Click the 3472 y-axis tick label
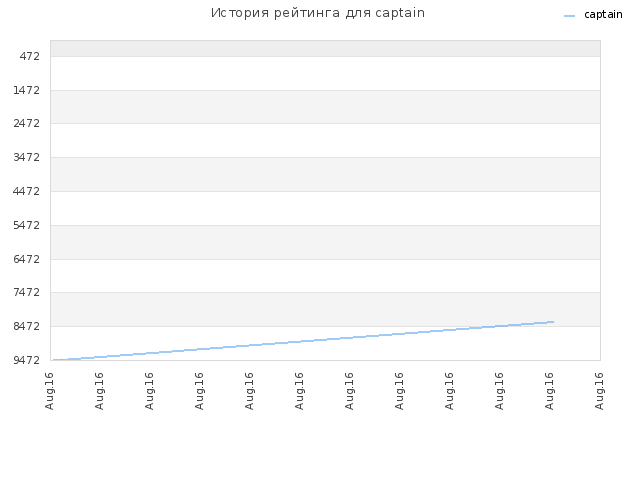640x480 pixels. (x=27, y=157)
